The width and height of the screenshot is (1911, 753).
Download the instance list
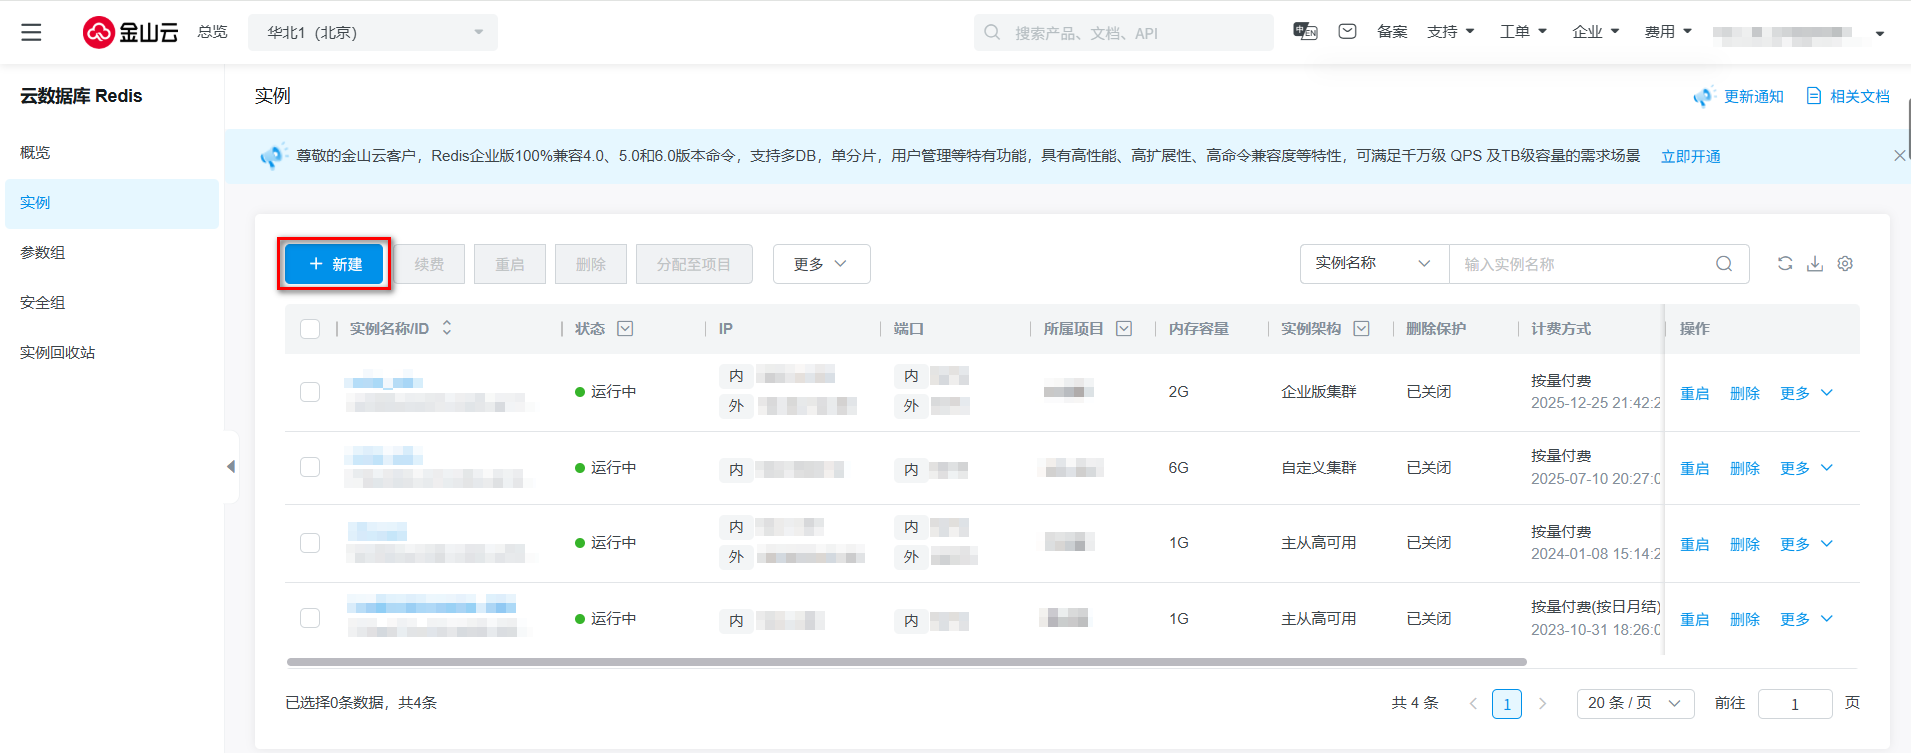point(1815,264)
